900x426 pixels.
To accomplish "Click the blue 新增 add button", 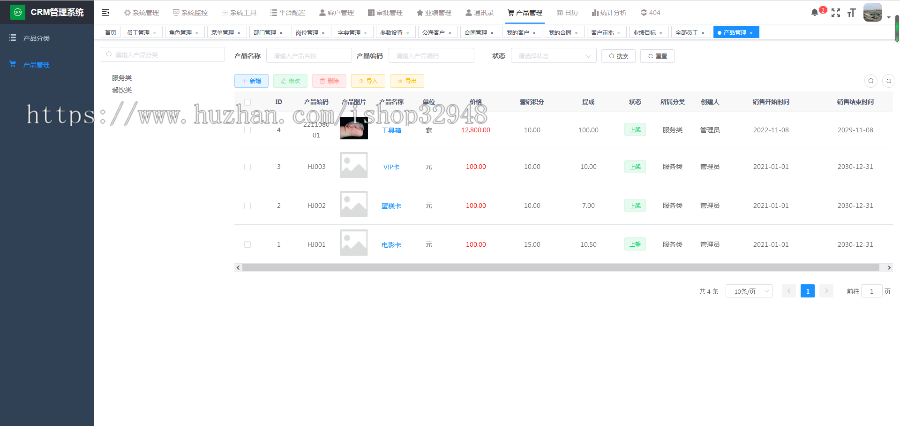I will point(251,80).
